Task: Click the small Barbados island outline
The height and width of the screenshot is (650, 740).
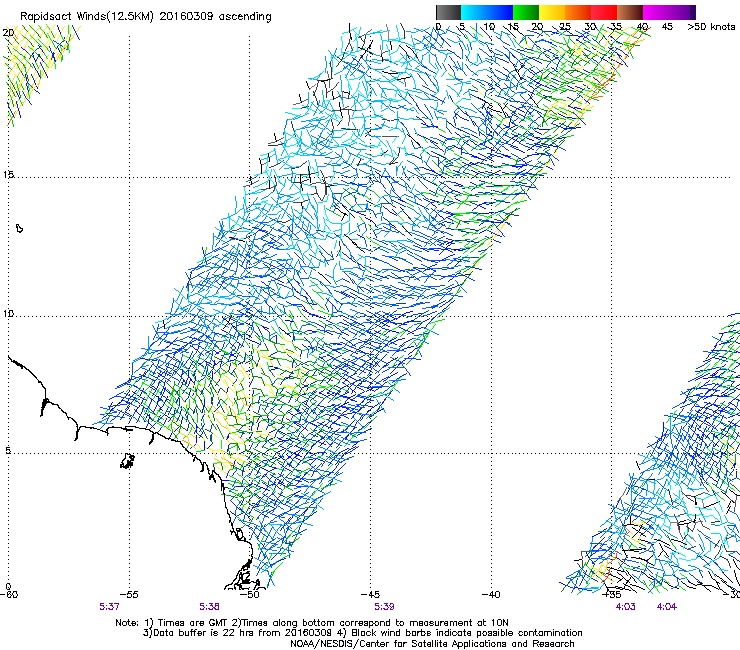Action: tap(19, 228)
